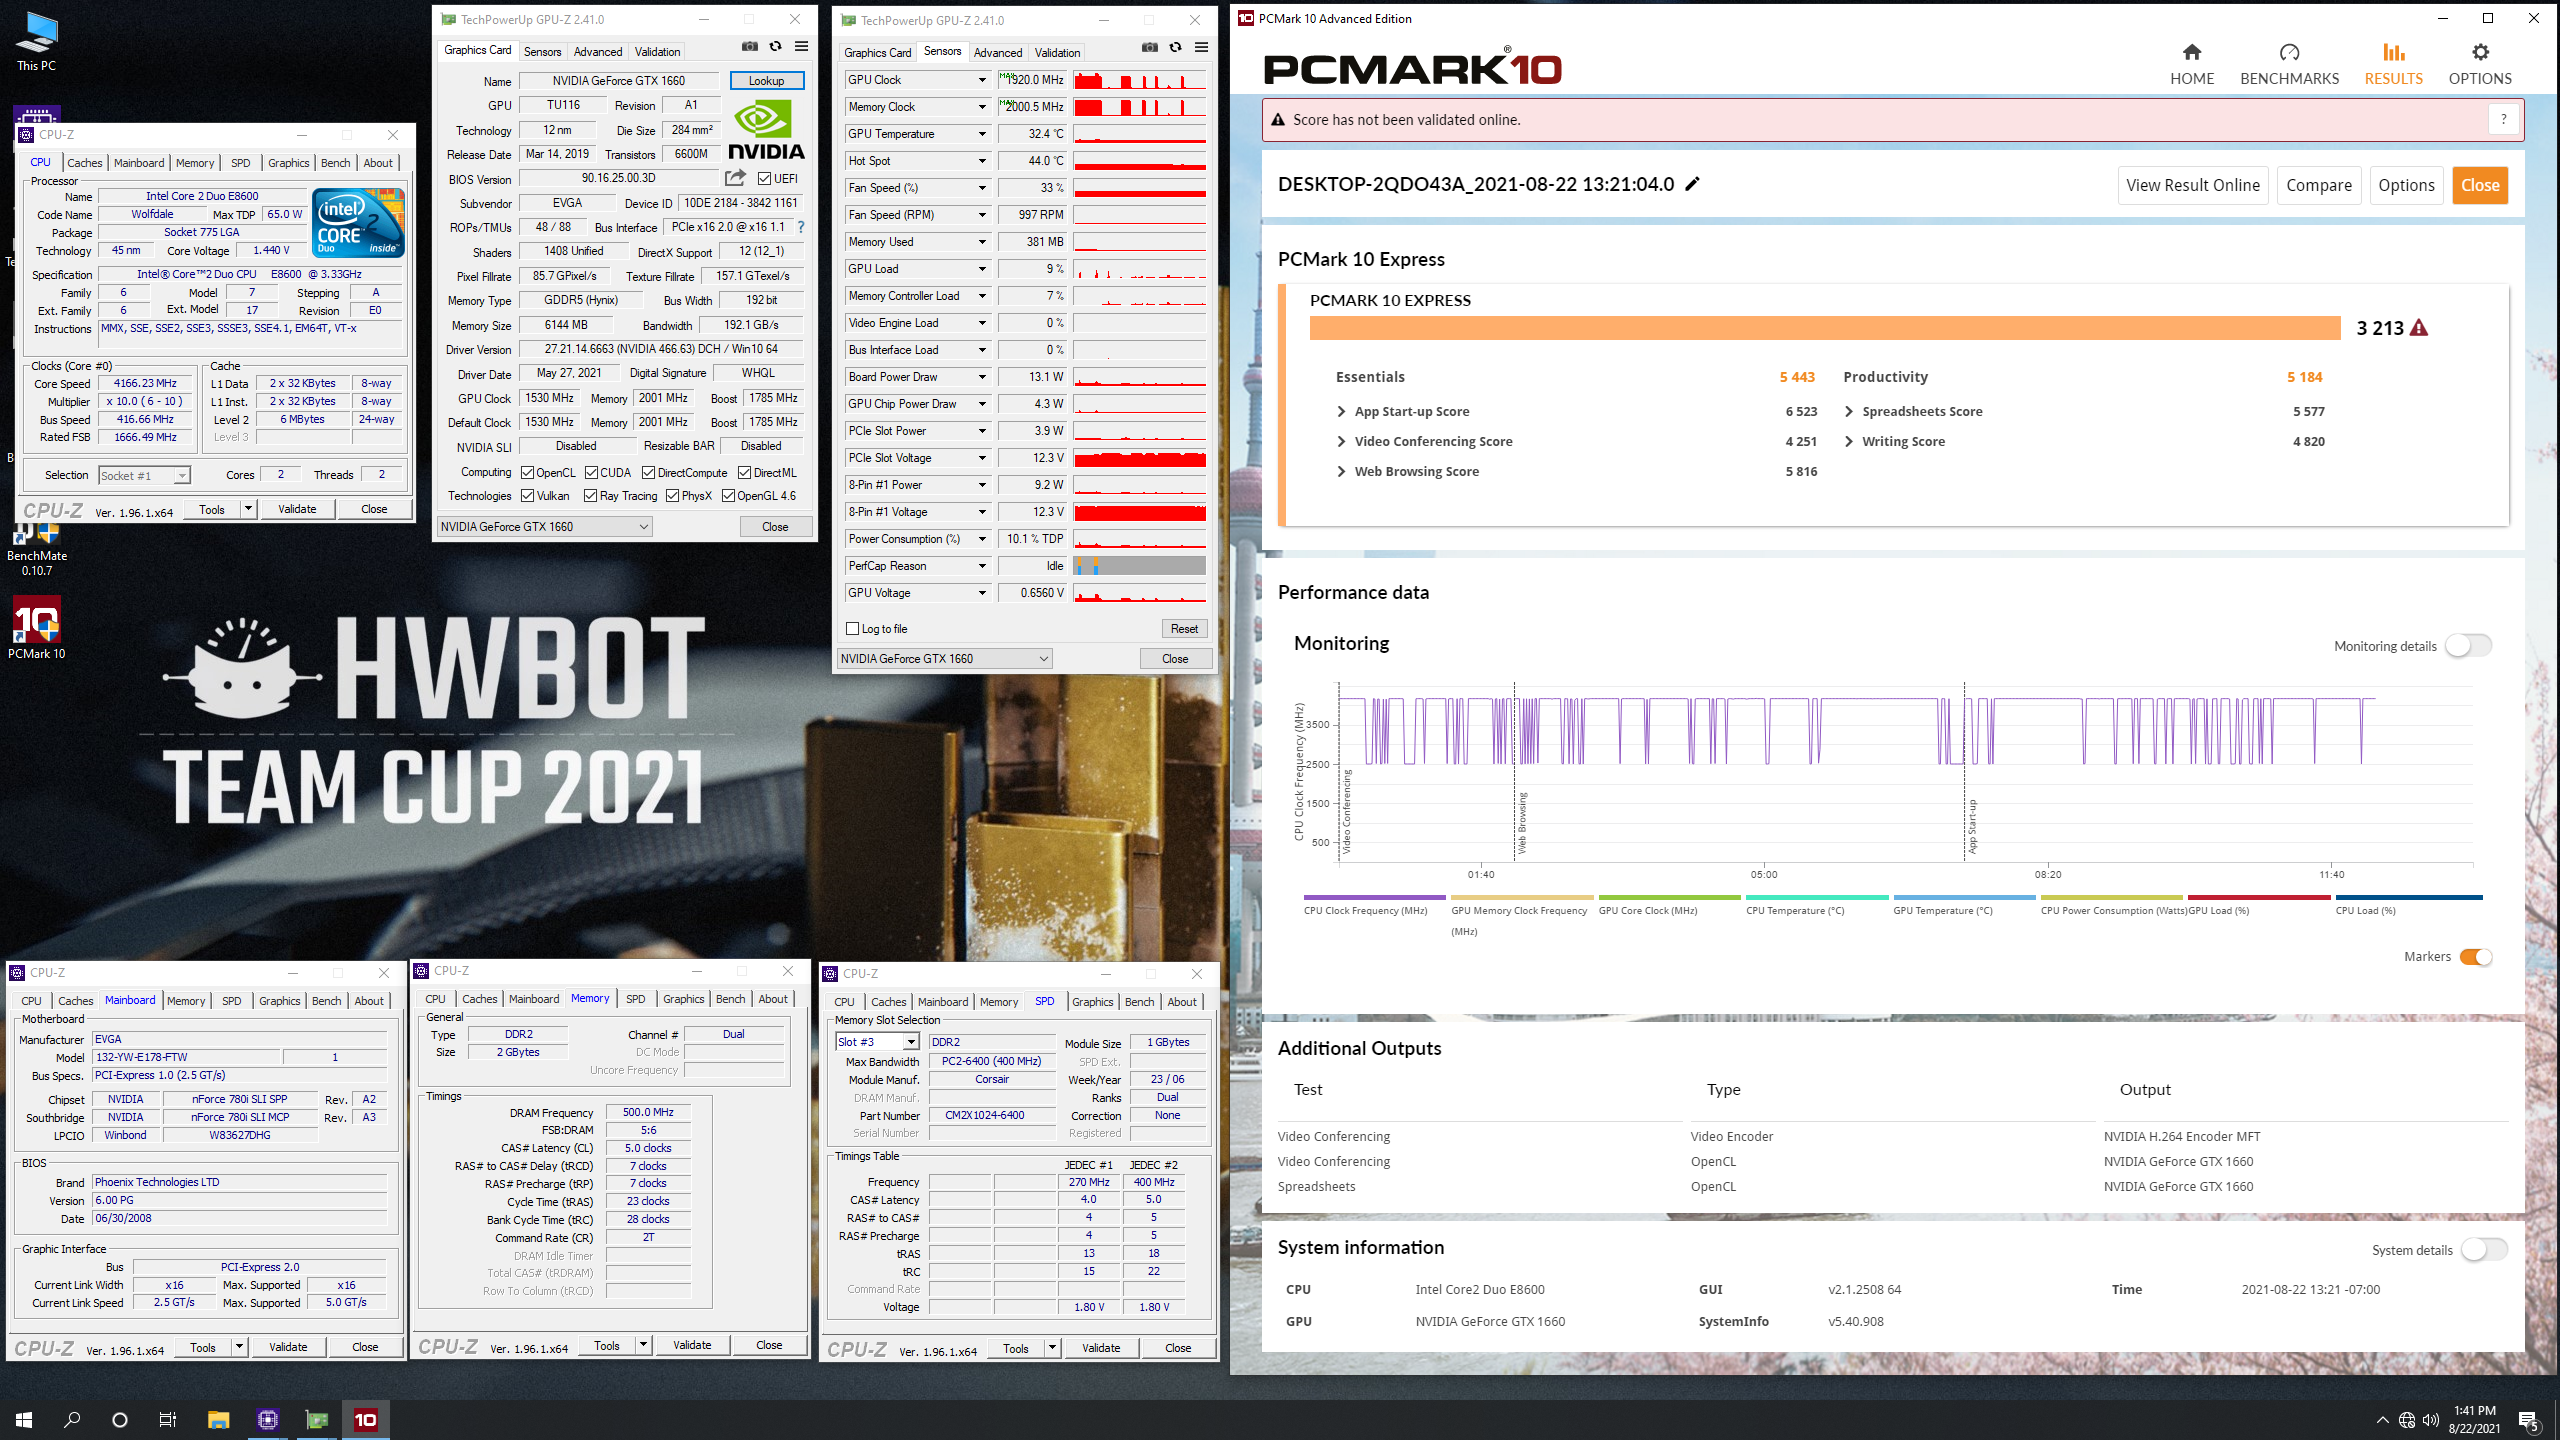This screenshot has width=2560, height=1440.
Task: Open PCMark 10 desktop shortcut
Action: click(x=36, y=628)
